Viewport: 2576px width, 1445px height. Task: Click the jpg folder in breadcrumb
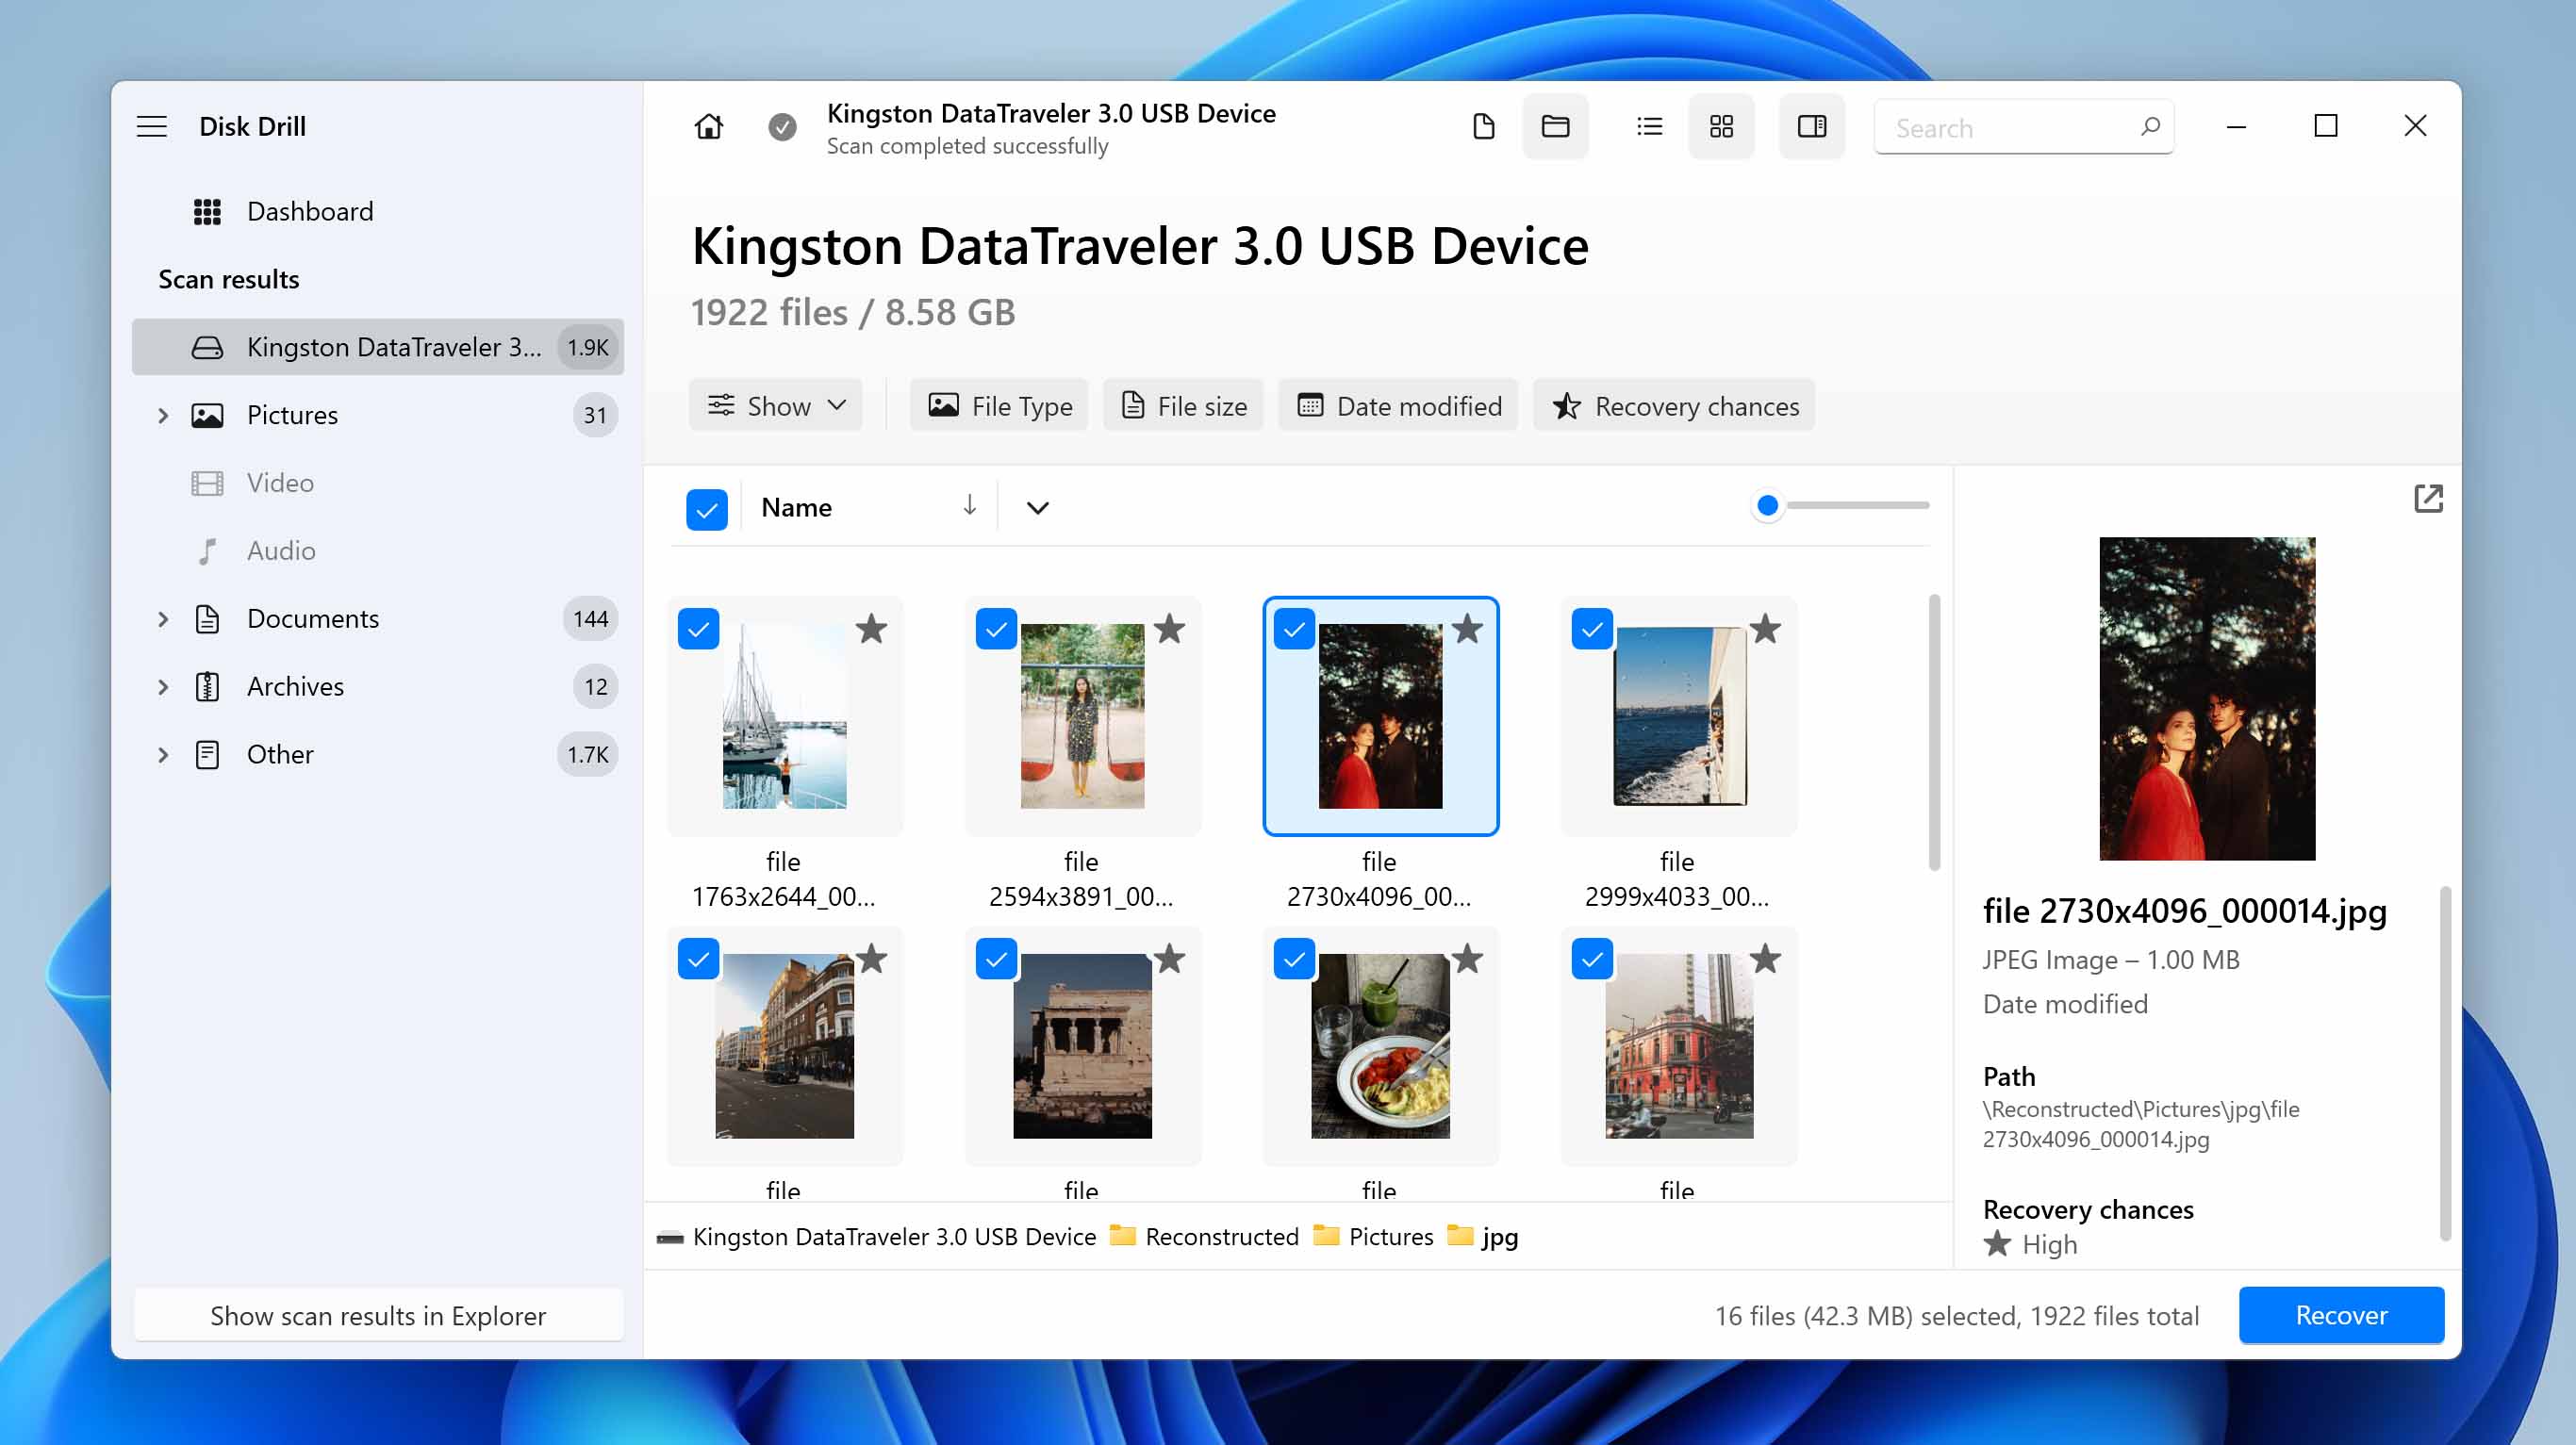click(x=1483, y=1237)
